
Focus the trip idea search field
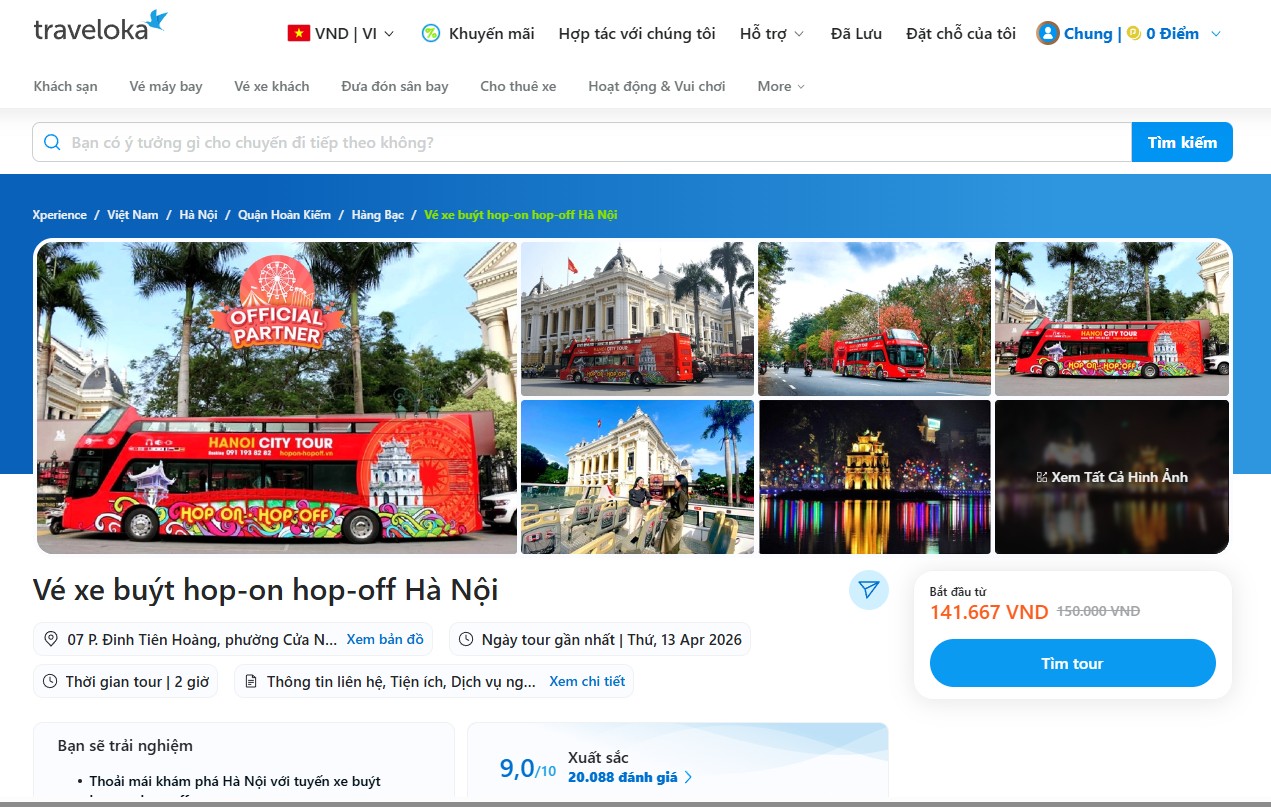(x=590, y=142)
